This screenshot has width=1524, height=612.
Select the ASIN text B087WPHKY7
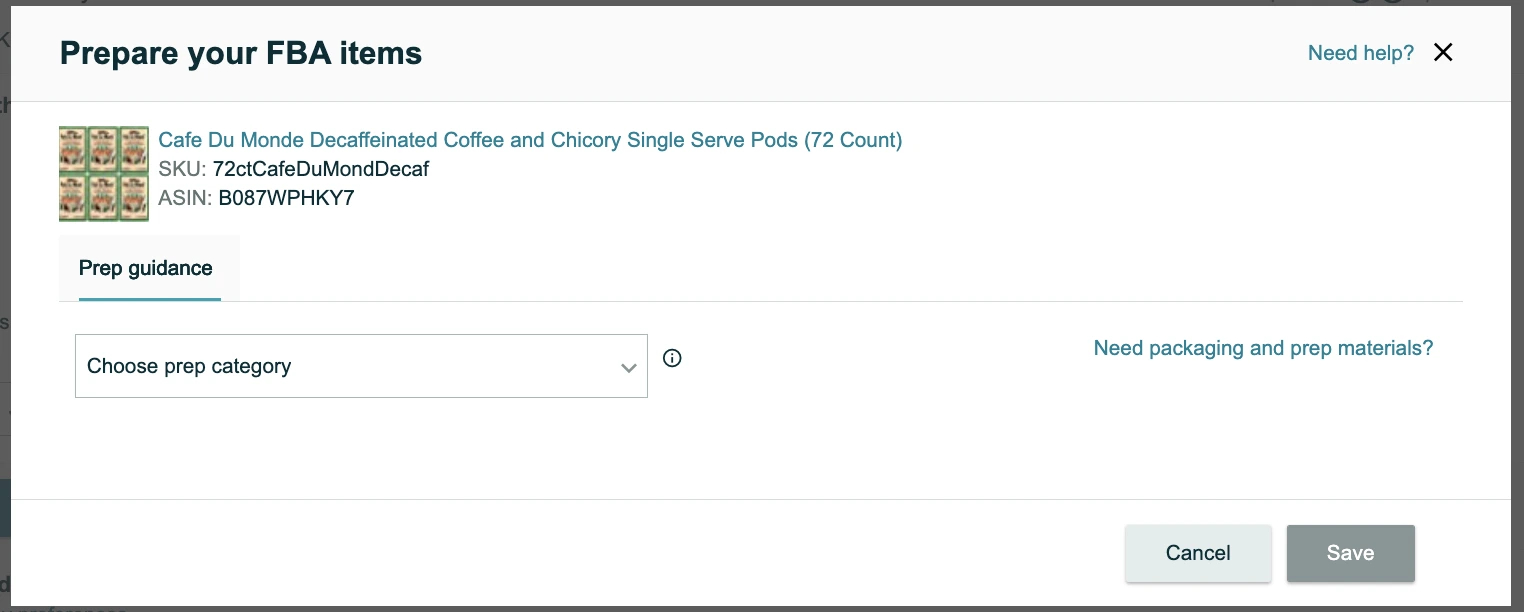point(287,197)
